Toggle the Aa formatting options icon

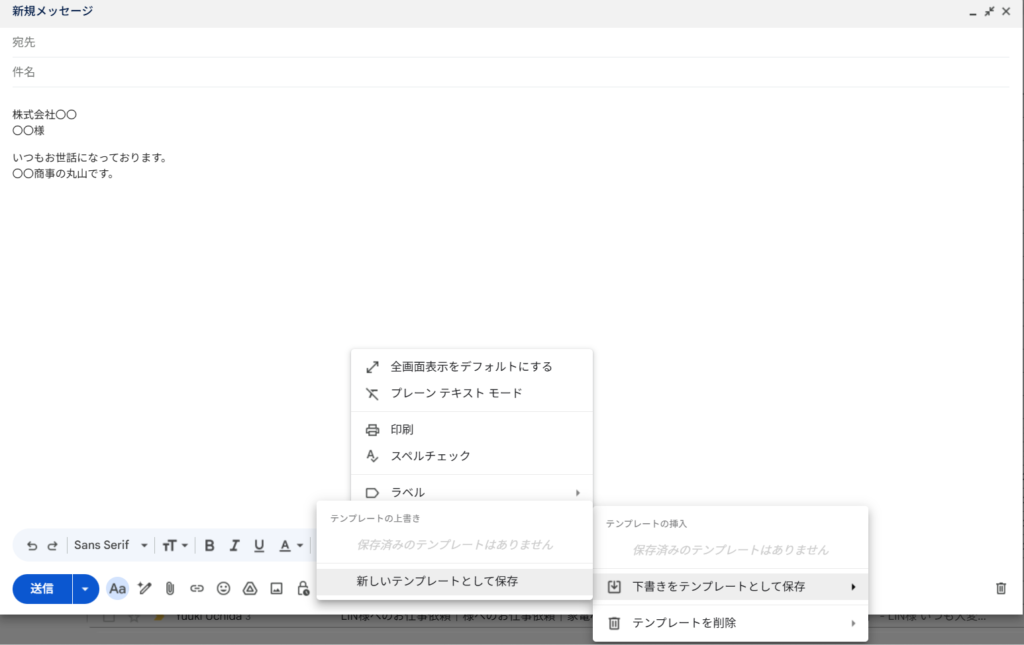118,589
